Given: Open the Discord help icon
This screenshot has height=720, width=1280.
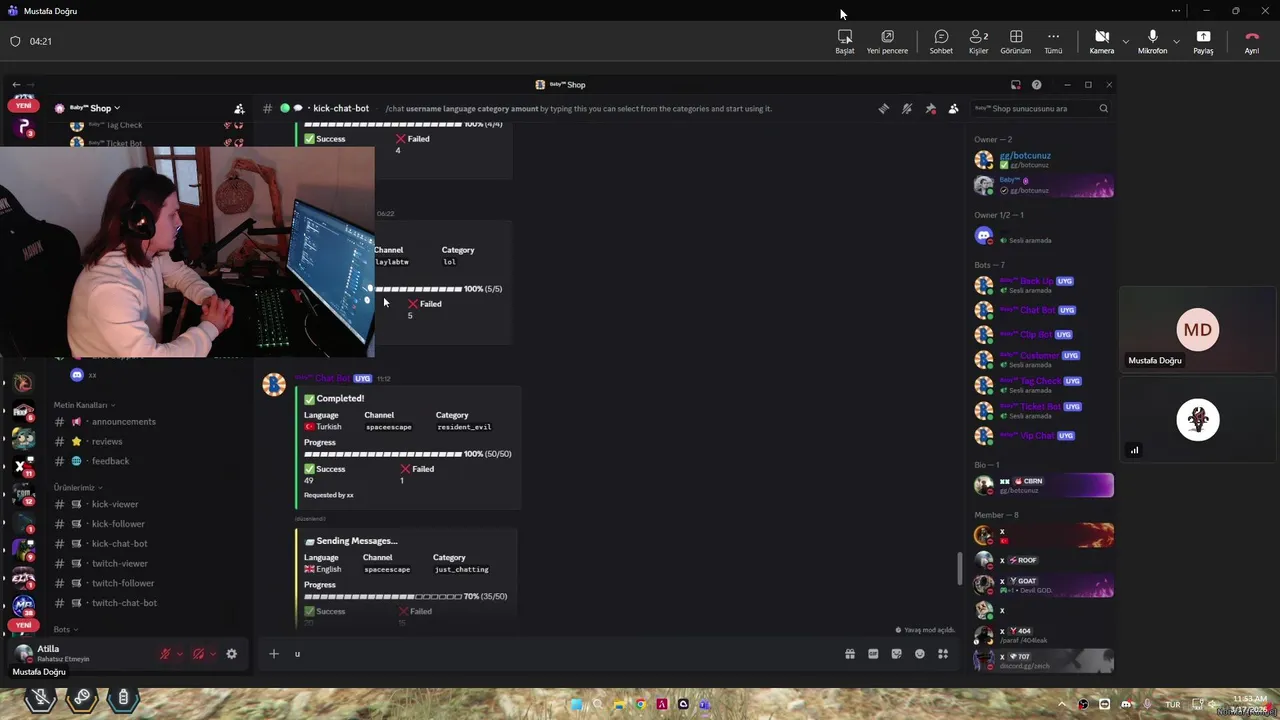Looking at the screenshot, I should coord(1036,85).
